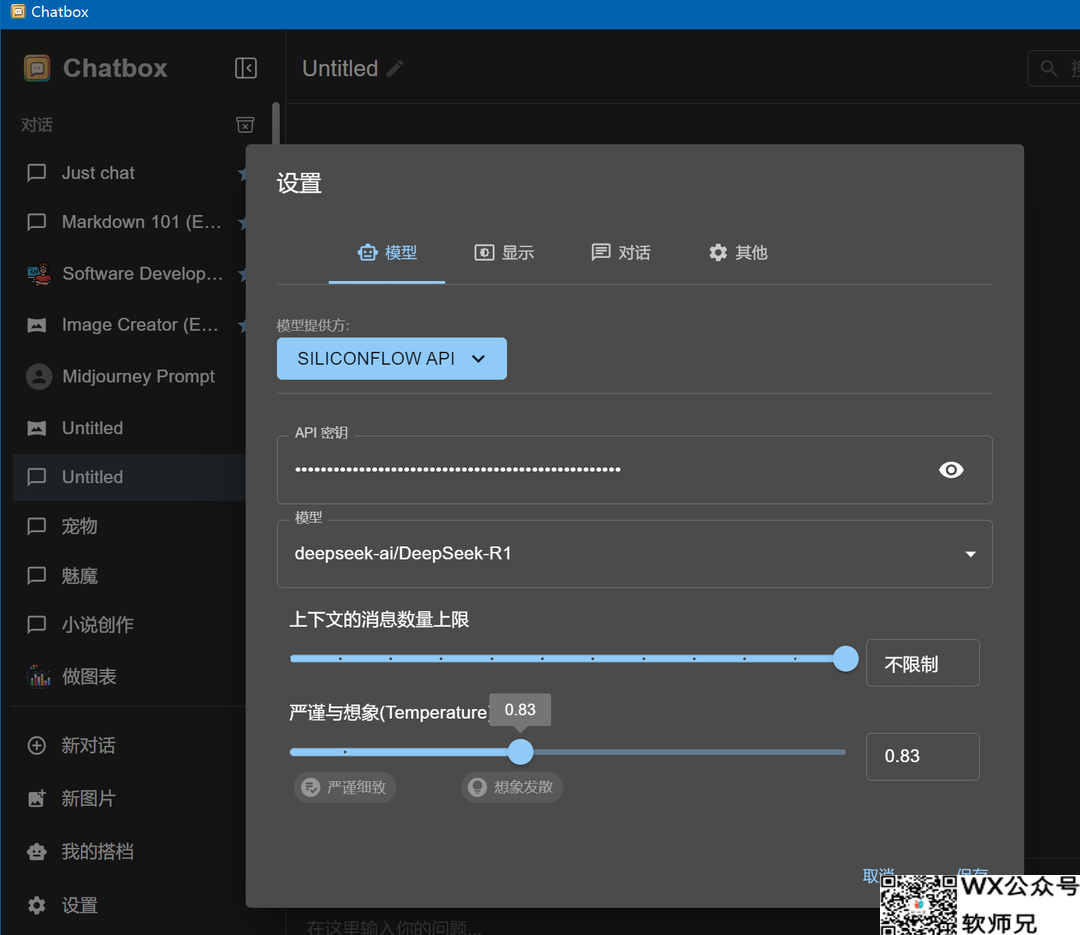Open the 宠物 conversation
The height and width of the screenshot is (935, 1080).
coord(130,526)
